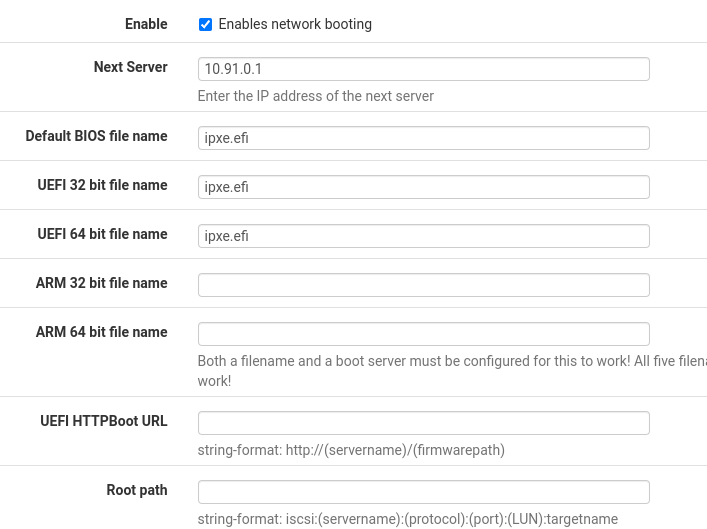This screenshot has height=529, width=707.
Task: Click the 'Enter the IP address' help text
Action: 316,96
